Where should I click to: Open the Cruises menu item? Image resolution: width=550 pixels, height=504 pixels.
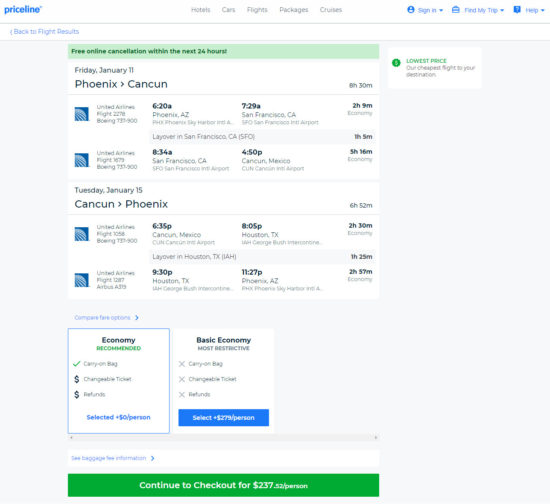(331, 10)
